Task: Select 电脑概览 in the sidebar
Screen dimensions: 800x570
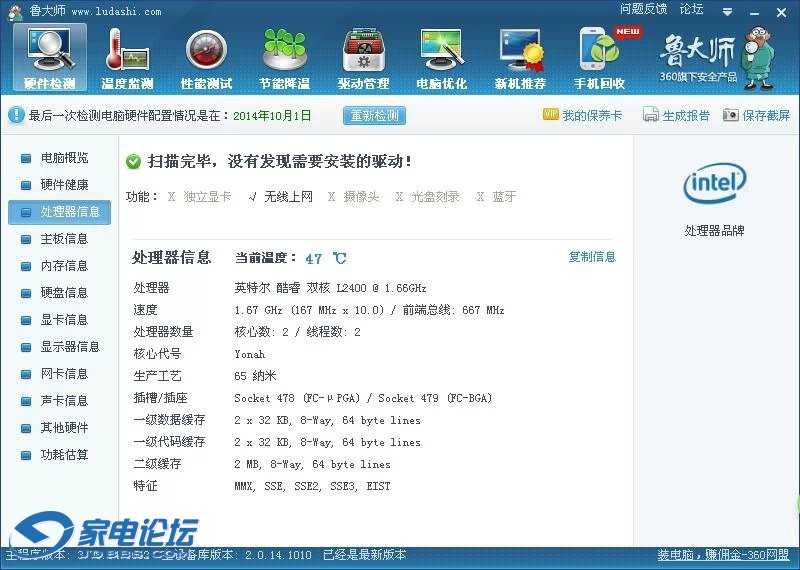Action: [x=59, y=158]
